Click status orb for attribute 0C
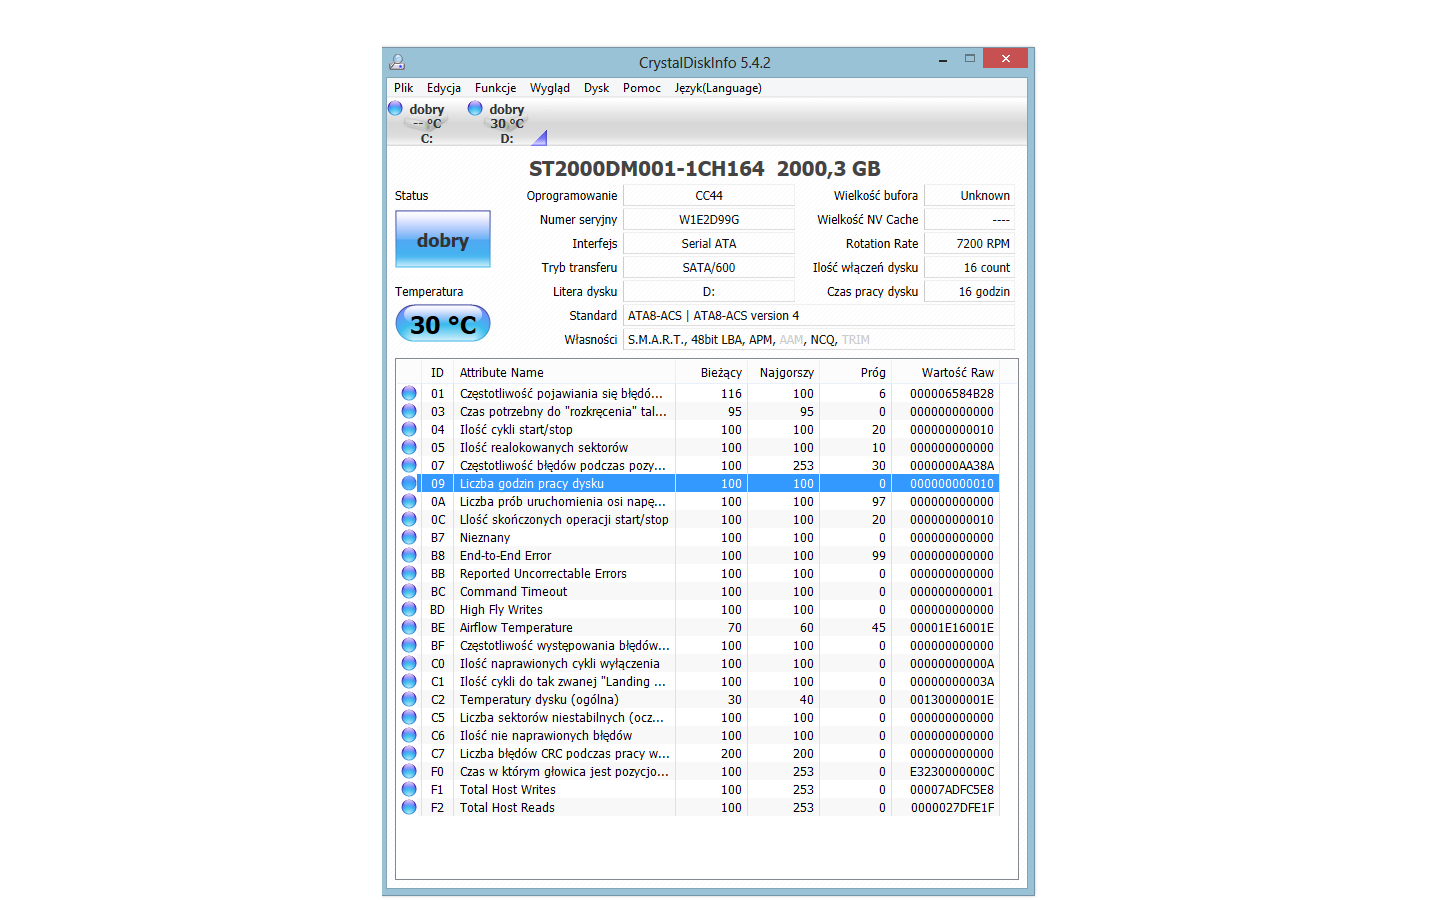Image resolution: width=1440 pixels, height=900 pixels. pos(409,519)
